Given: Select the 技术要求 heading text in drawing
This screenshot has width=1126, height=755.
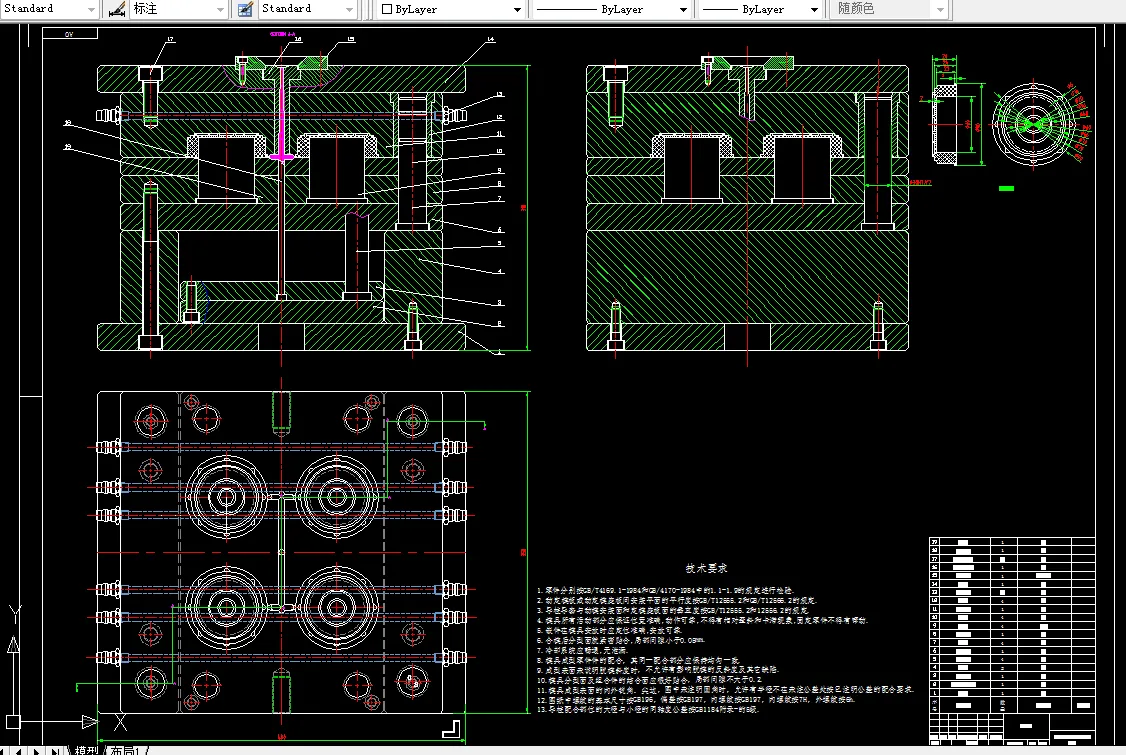Looking at the screenshot, I should coord(707,568).
